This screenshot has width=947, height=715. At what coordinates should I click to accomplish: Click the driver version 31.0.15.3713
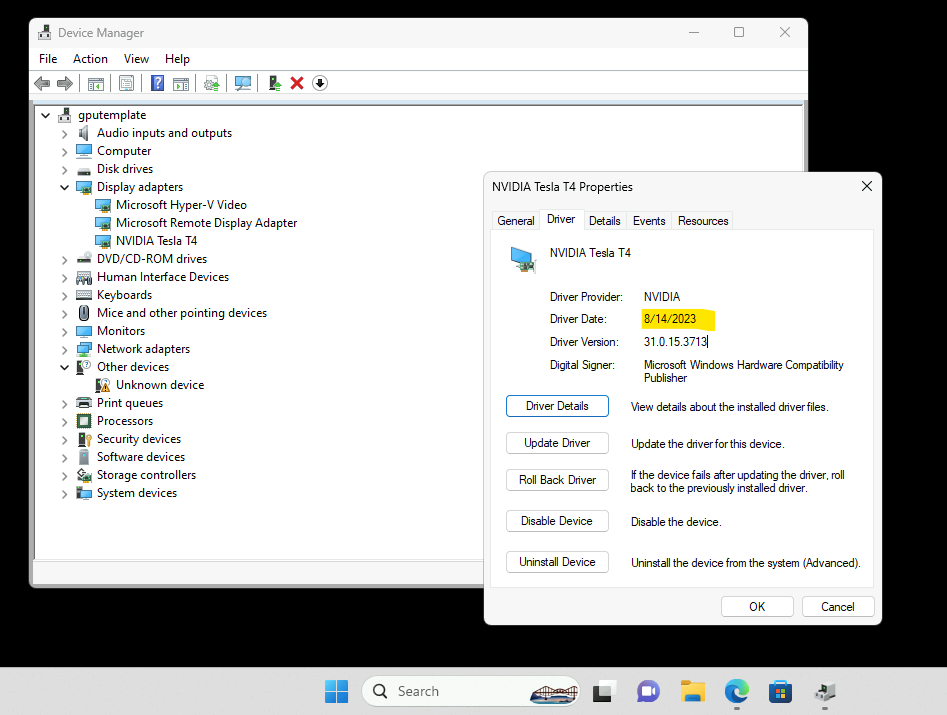pos(675,342)
